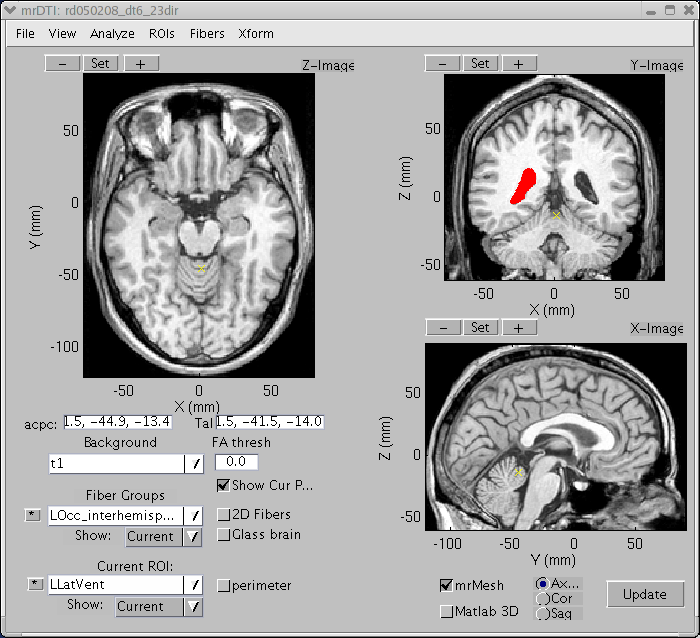This screenshot has width=700, height=638.
Task: Enable the Glass brain checkbox
Action: coord(224,534)
